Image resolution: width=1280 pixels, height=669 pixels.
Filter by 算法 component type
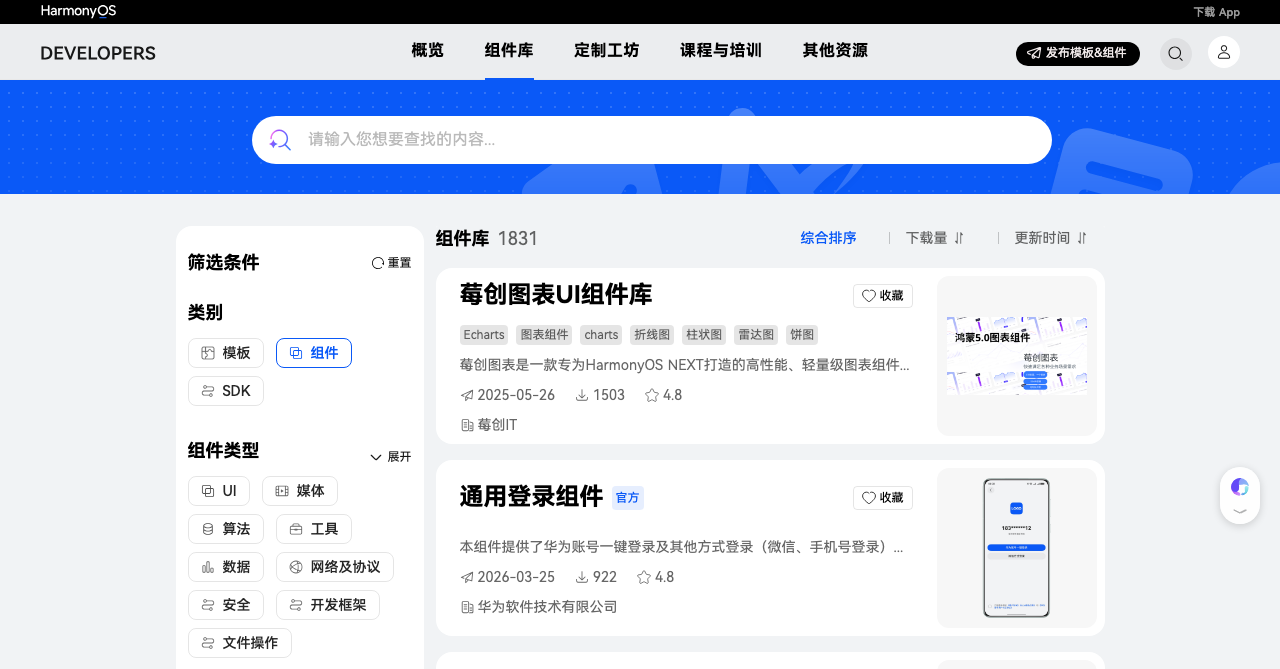coord(226,529)
